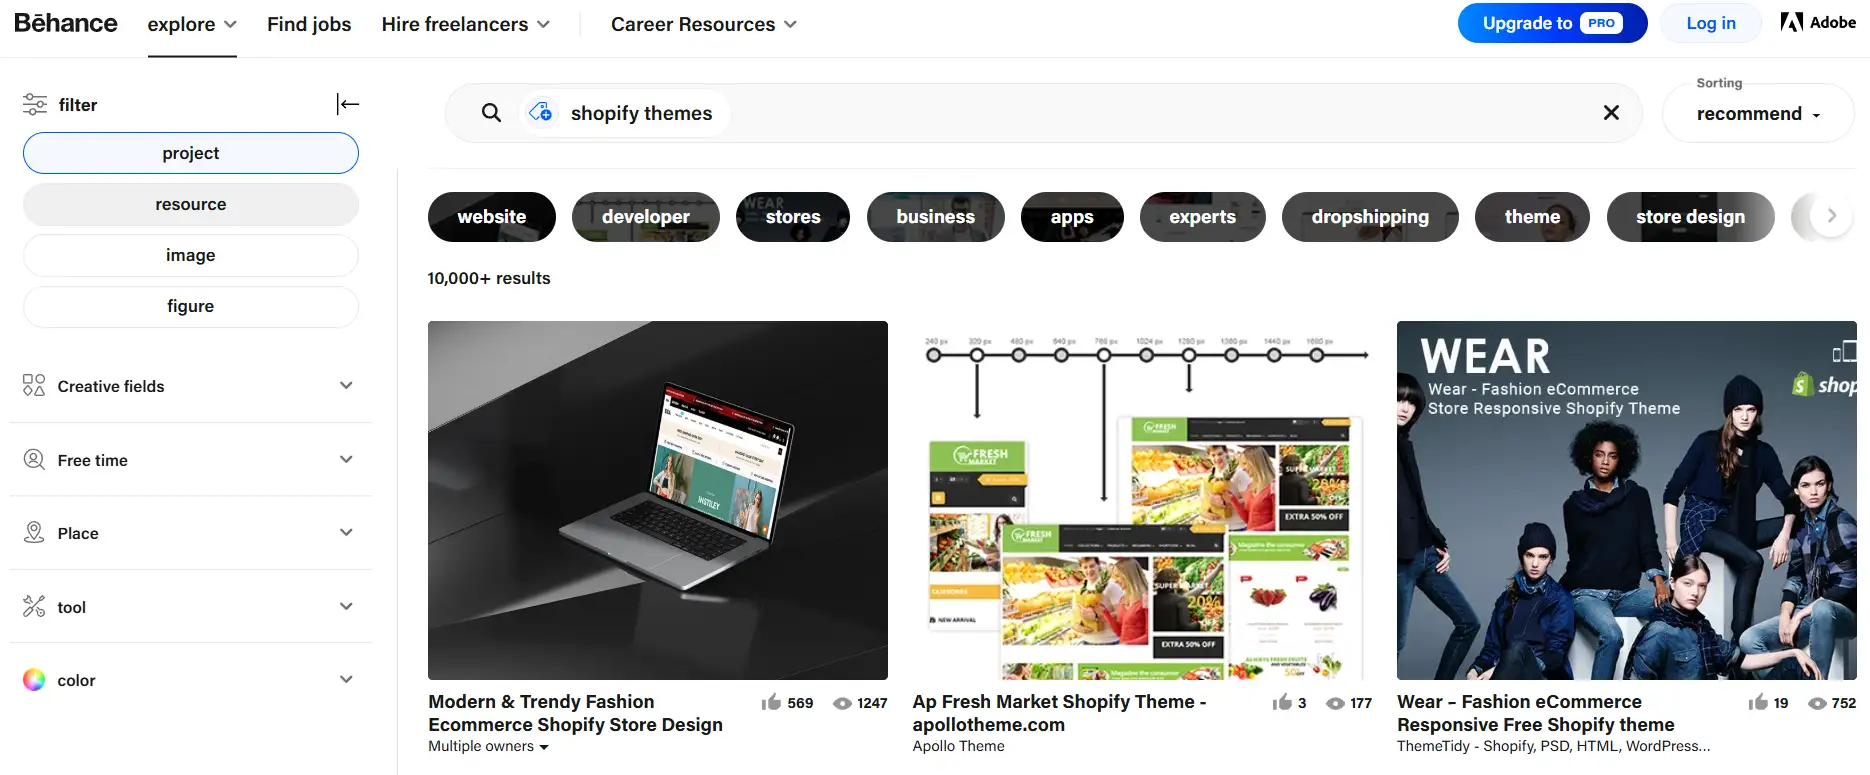Image resolution: width=1870 pixels, height=775 pixels.
Task: Collapse the filter sidebar with arrow icon
Action: [x=348, y=104]
